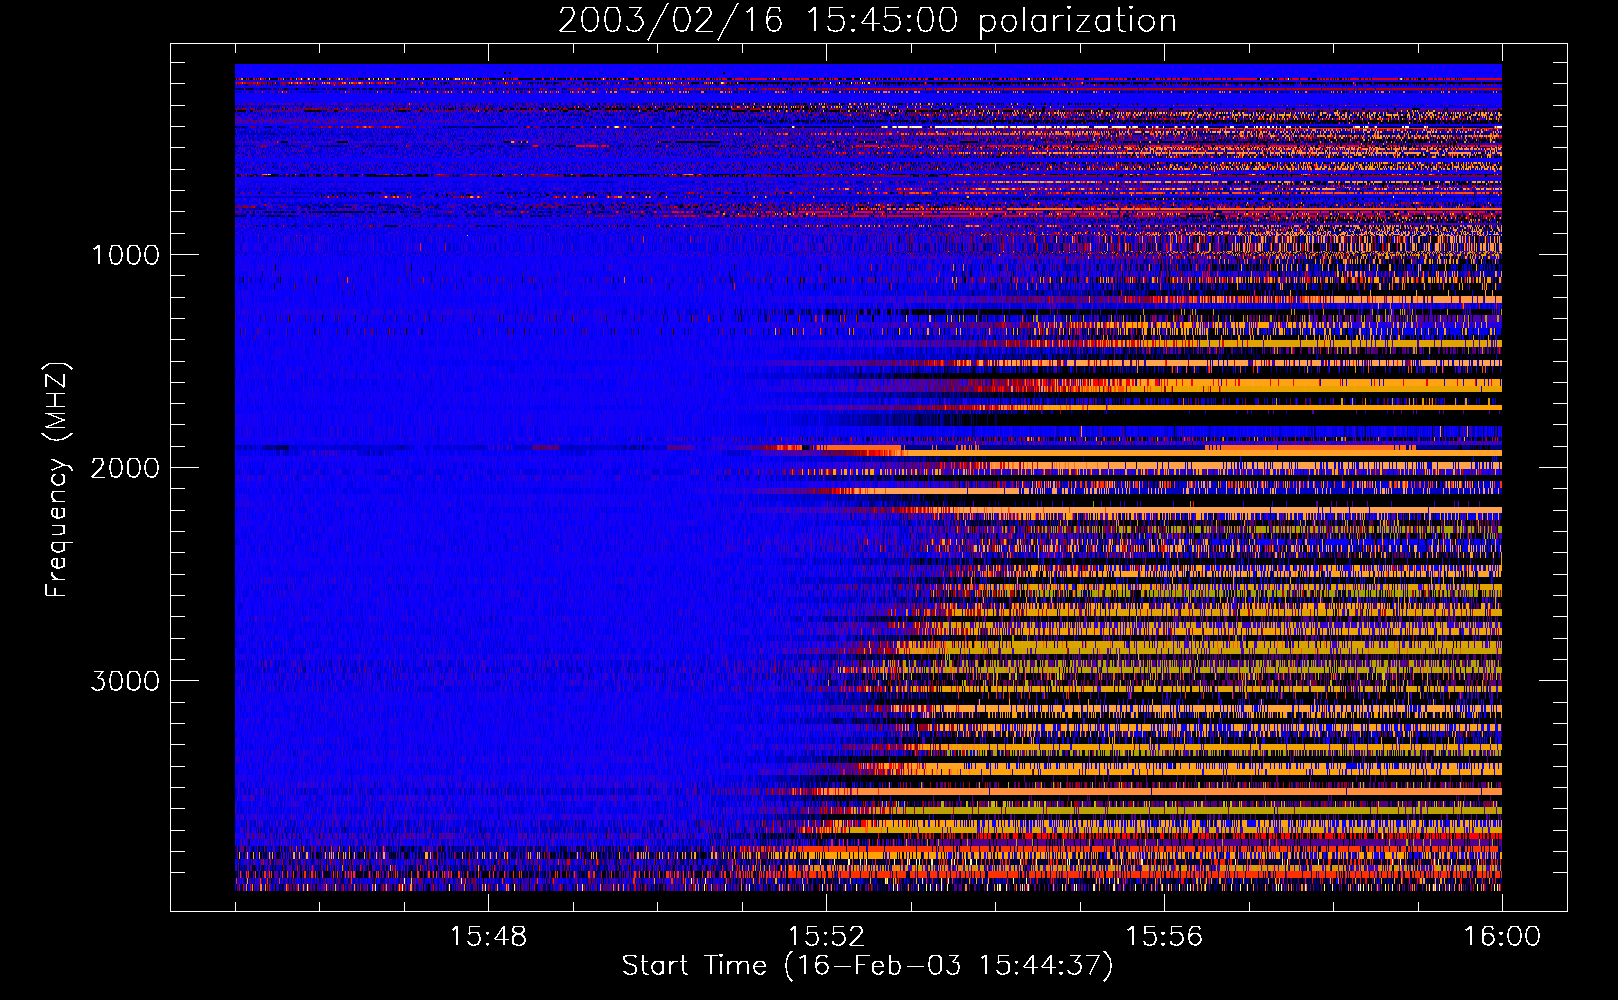The image size is (1618, 1000).
Task: Click the 1000 frequency tick label
Action: [x=125, y=255]
